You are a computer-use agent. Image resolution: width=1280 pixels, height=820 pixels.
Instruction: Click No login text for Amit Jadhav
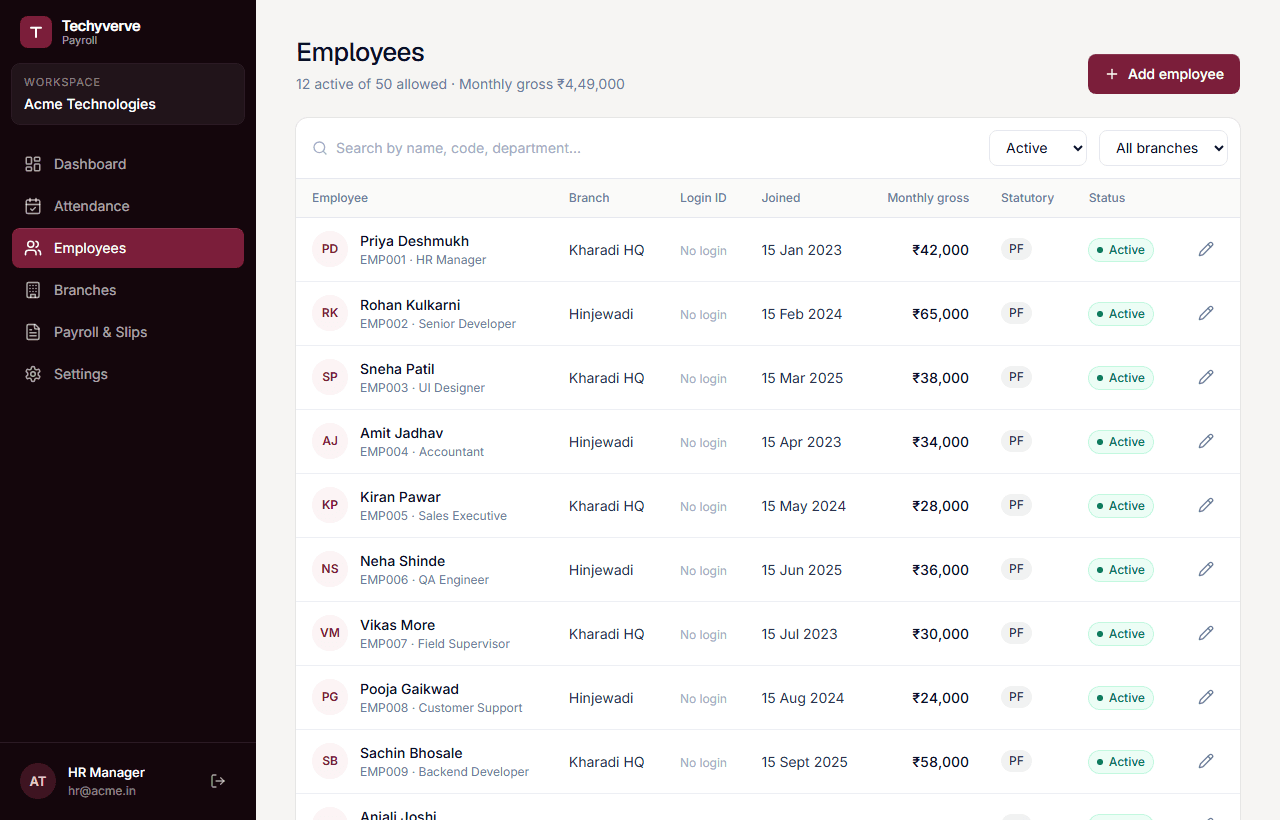point(703,443)
